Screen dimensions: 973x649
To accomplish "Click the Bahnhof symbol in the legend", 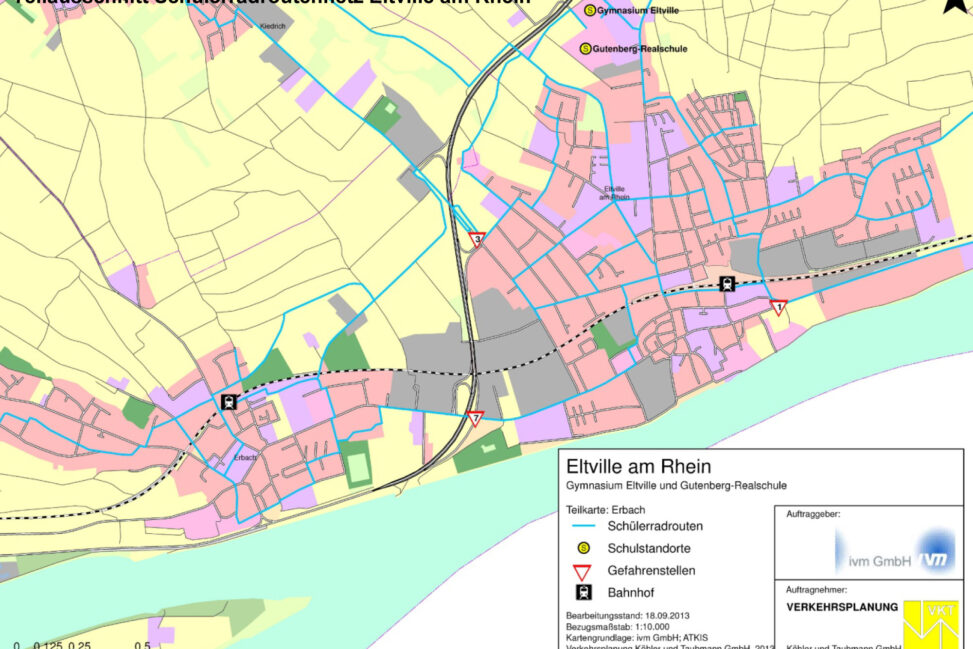I will (x=584, y=592).
